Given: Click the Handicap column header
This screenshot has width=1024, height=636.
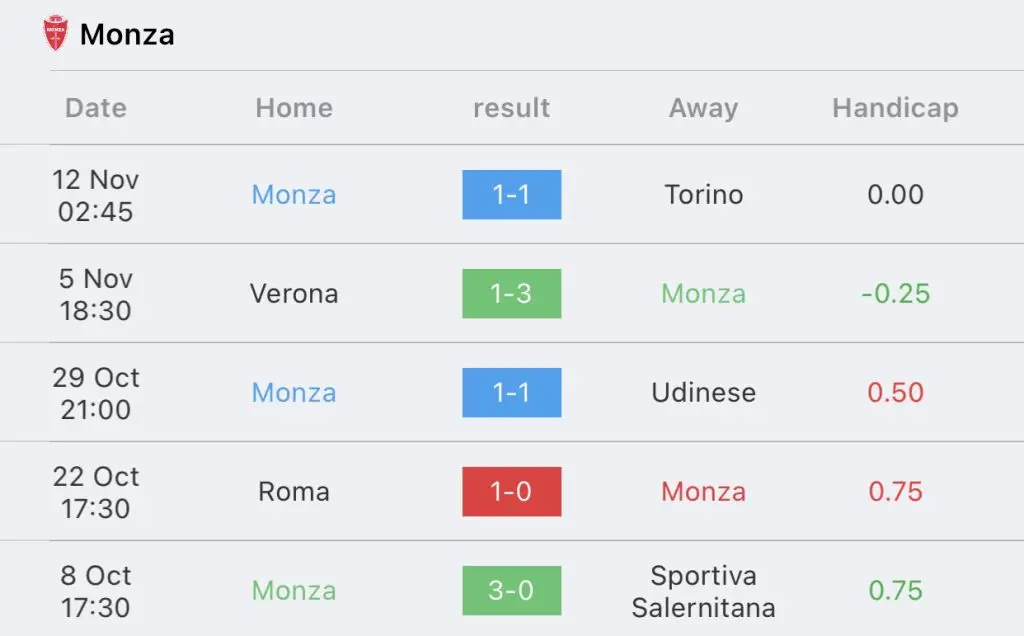Looking at the screenshot, I should coord(895,108).
